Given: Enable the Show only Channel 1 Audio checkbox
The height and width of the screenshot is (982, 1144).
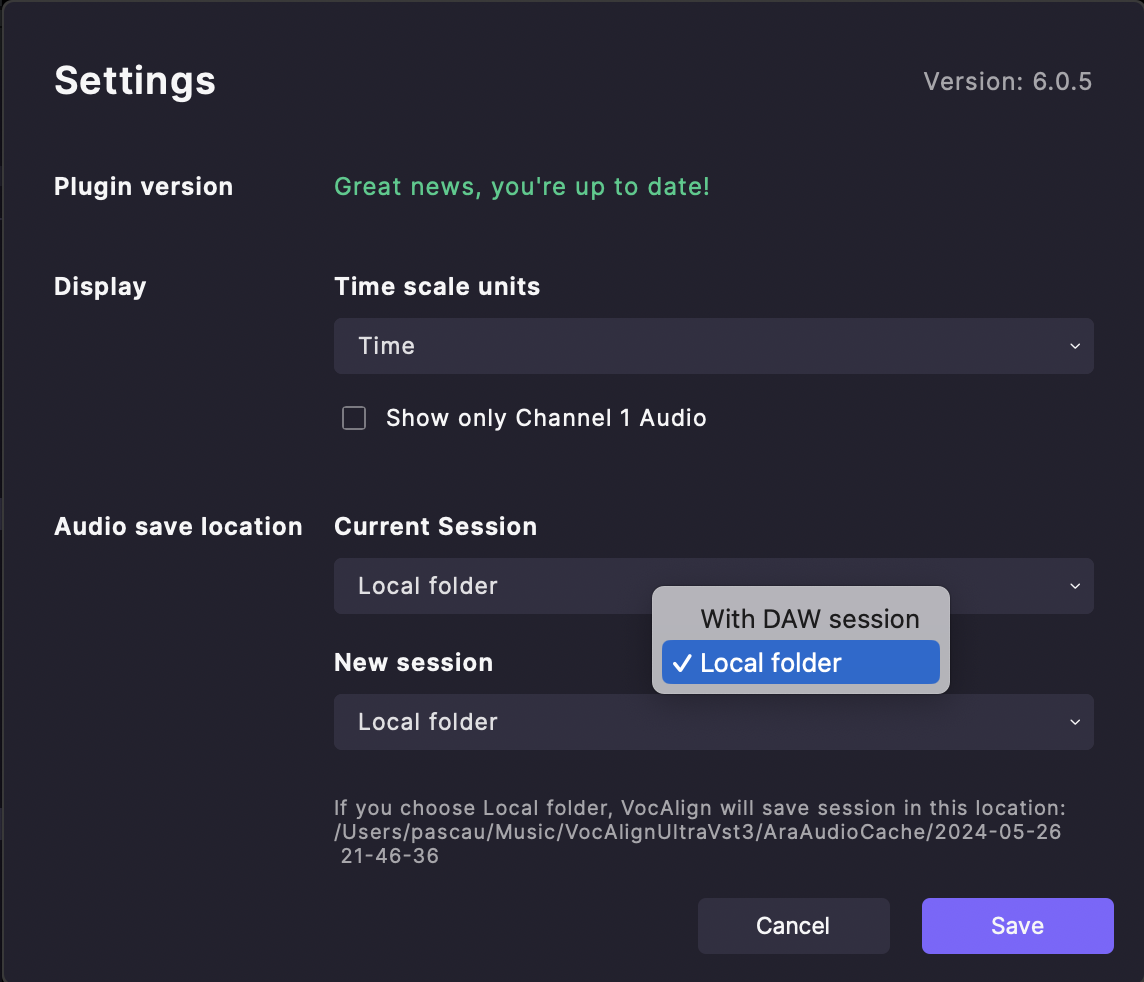Looking at the screenshot, I should point(354,418).
